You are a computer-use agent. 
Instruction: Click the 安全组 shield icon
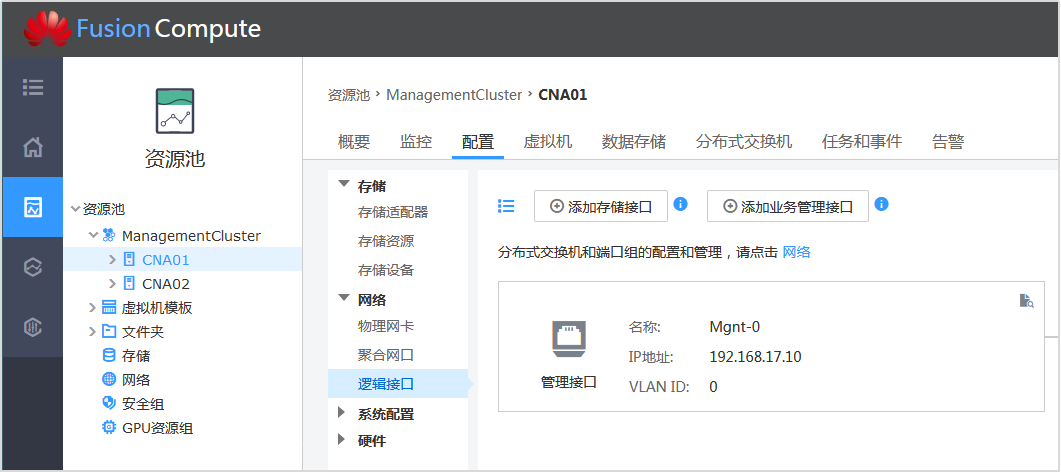pyautogui.click(x=108, y=404)
